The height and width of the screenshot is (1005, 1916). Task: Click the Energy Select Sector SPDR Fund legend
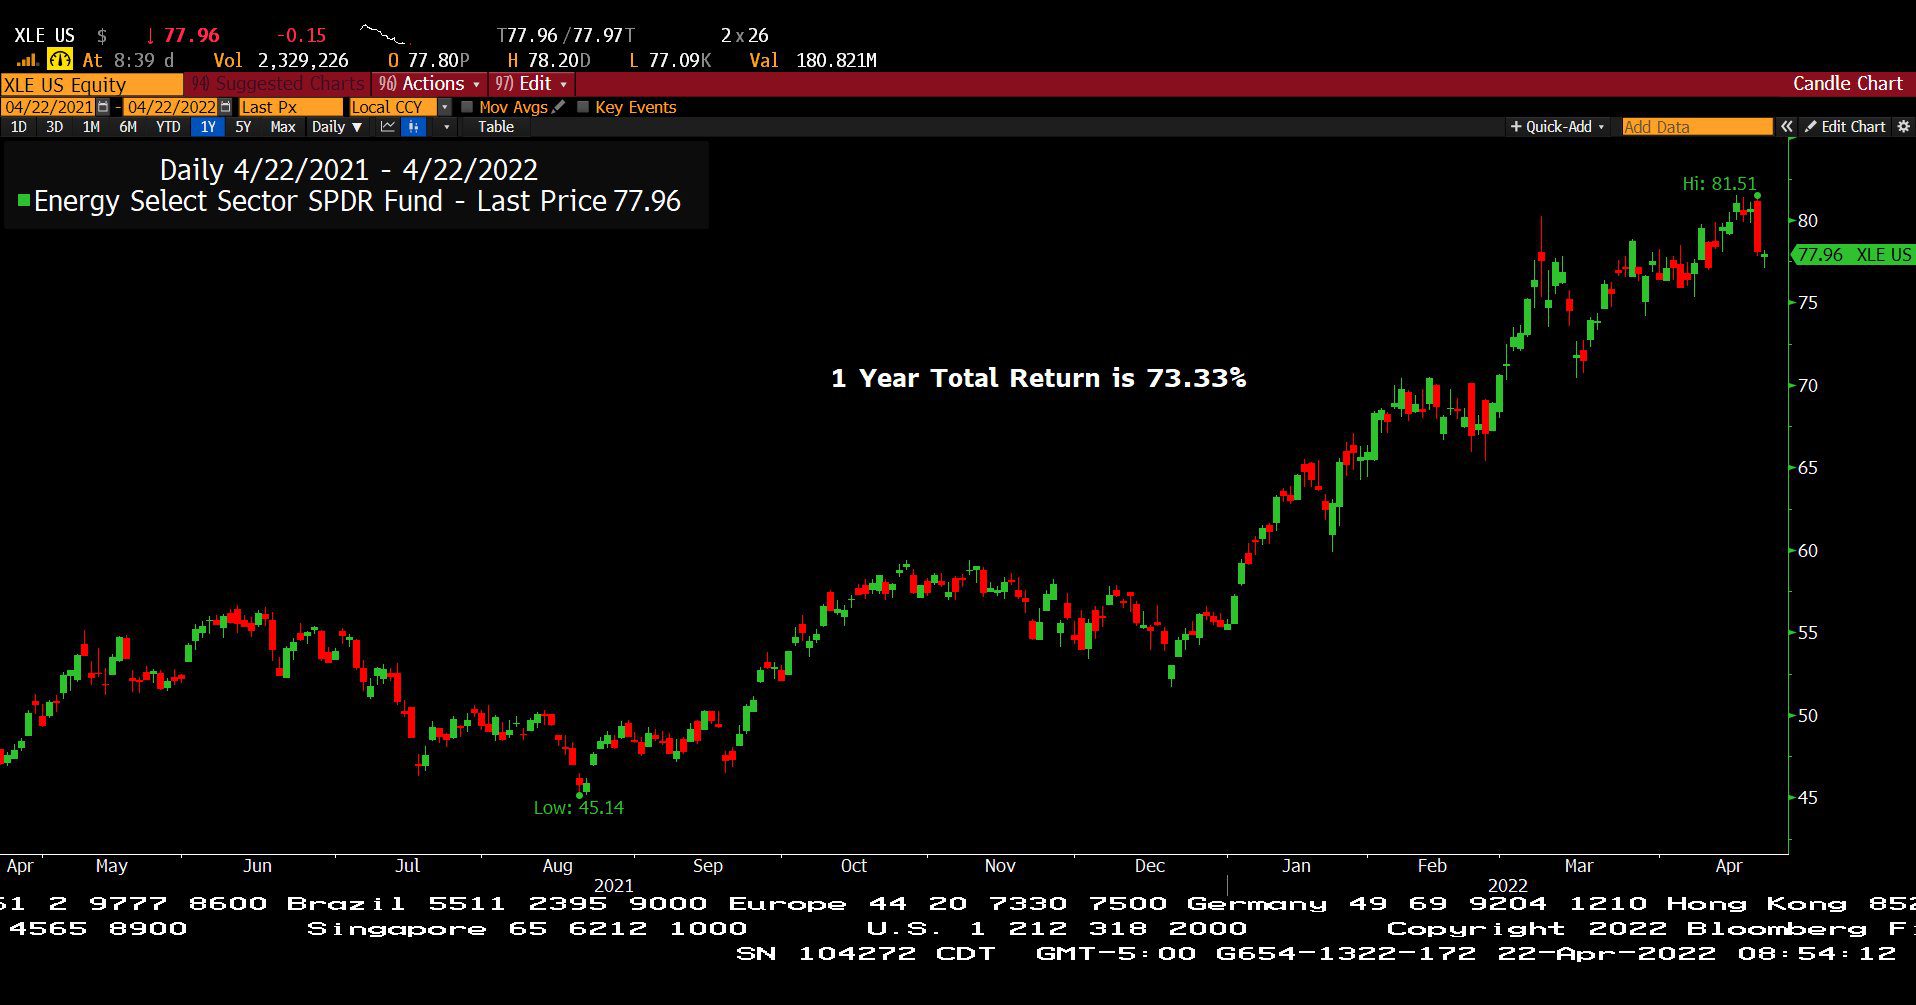357,201
